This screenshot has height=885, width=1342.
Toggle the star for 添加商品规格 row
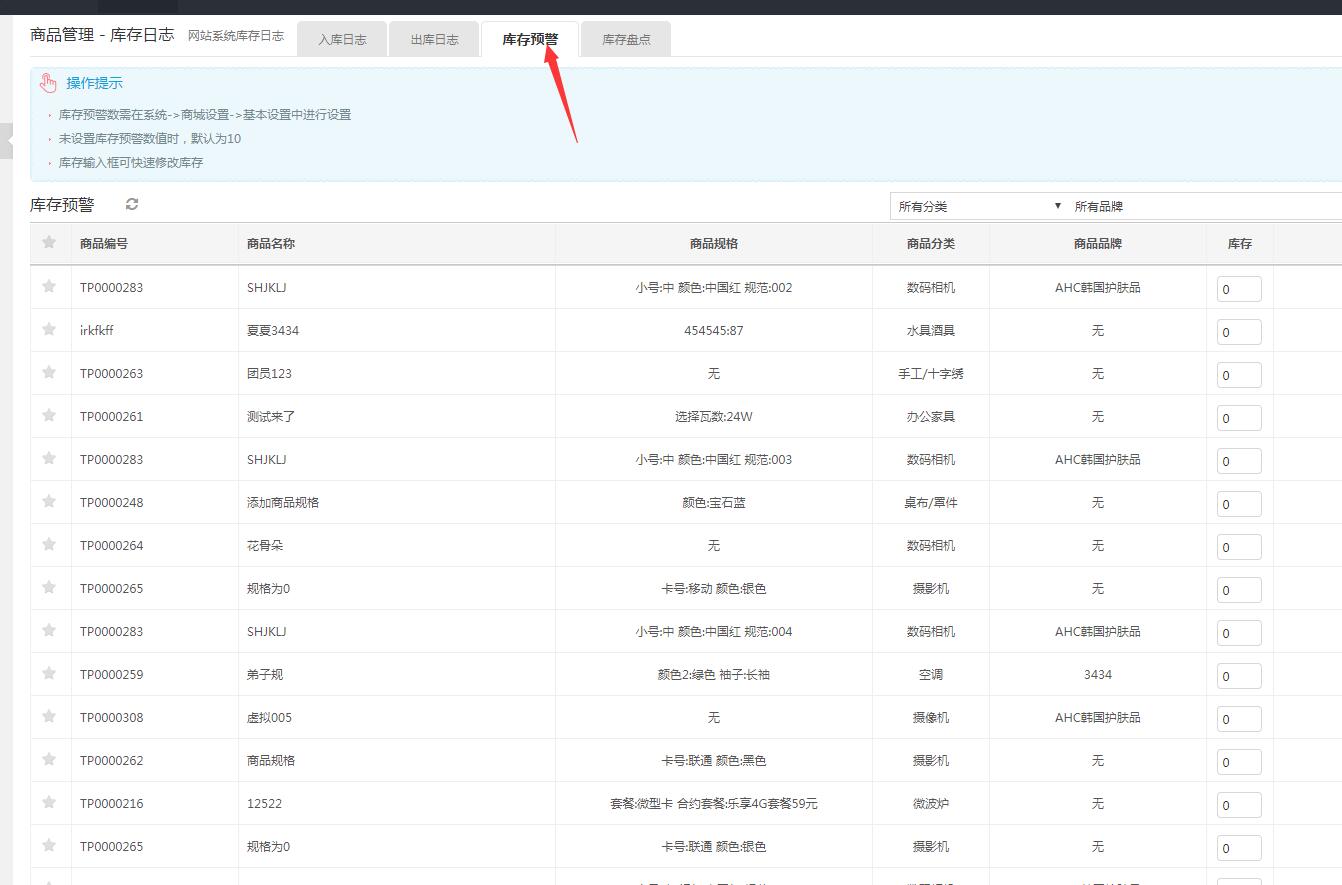tap(49, 501)
